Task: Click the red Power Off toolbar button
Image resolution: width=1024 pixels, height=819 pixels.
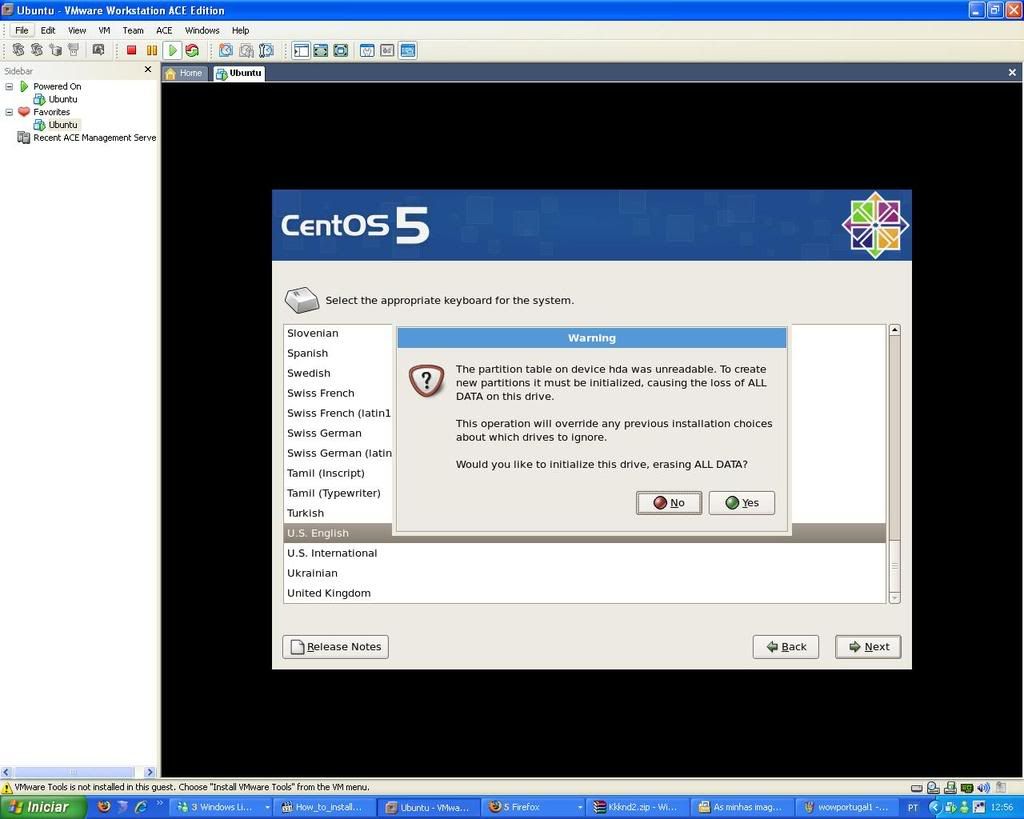Action: 131,50
